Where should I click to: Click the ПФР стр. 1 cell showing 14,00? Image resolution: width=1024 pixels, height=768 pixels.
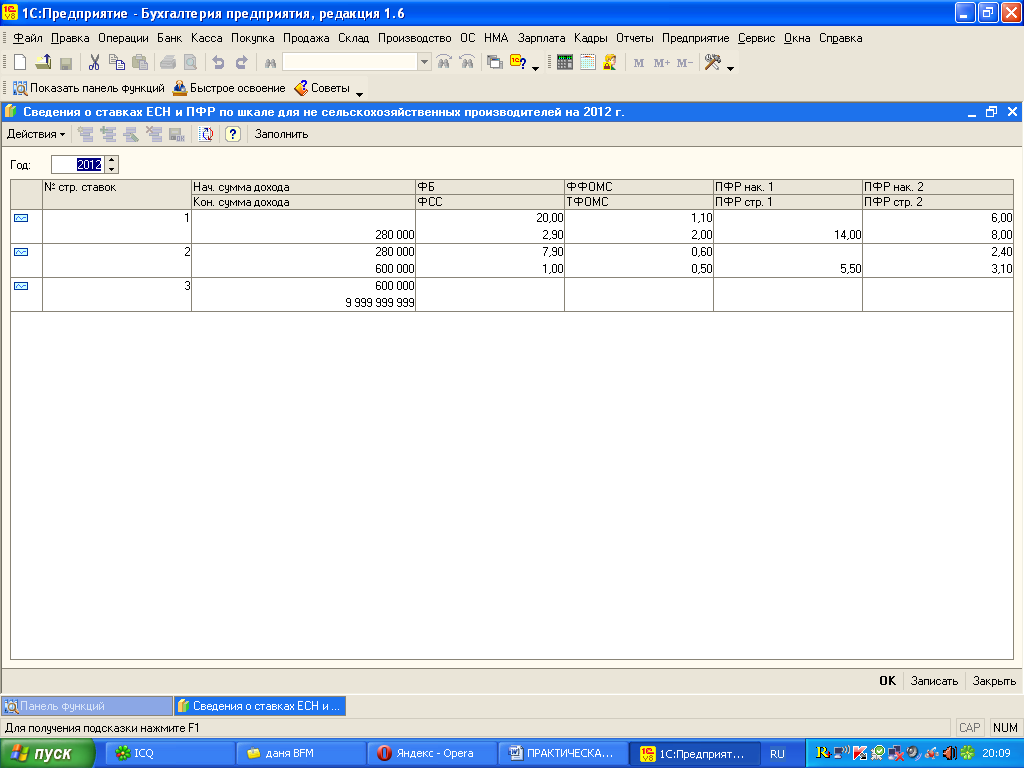coord(788,234)
